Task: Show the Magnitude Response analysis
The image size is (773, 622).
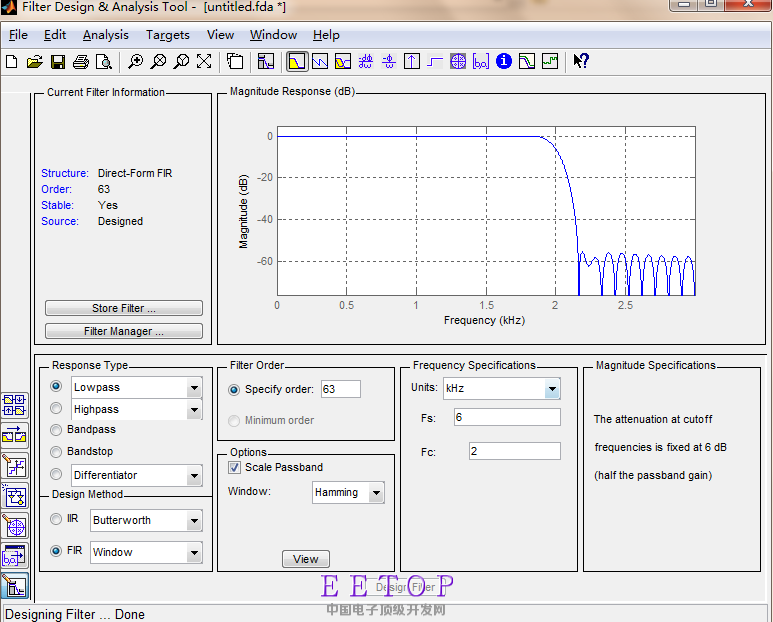Action: (x=297, y=62)
